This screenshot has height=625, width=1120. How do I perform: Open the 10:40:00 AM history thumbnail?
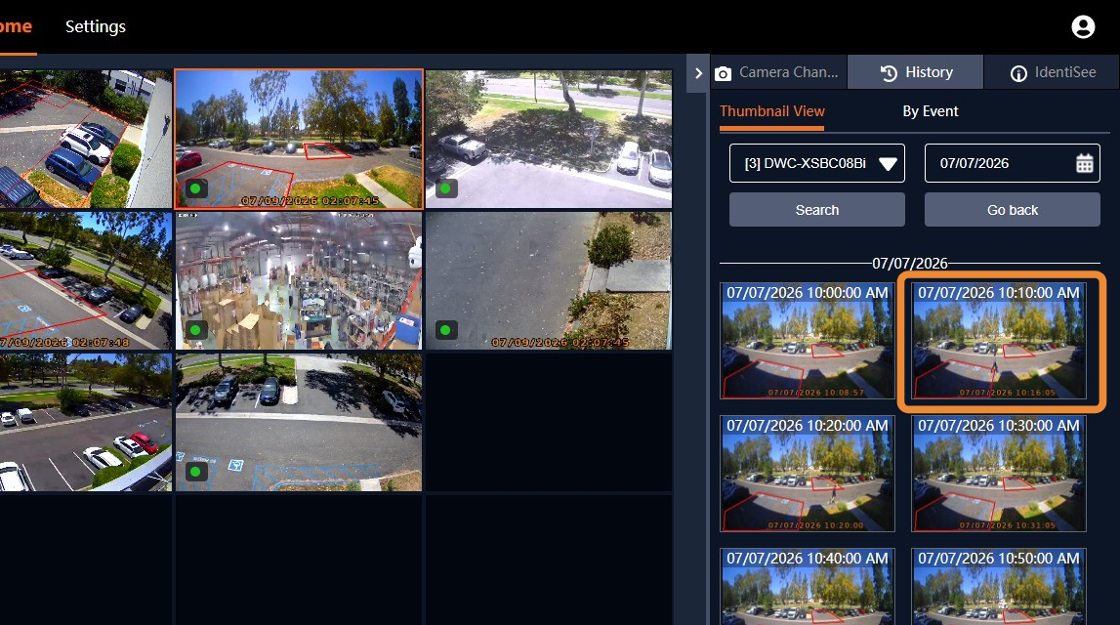807,586
